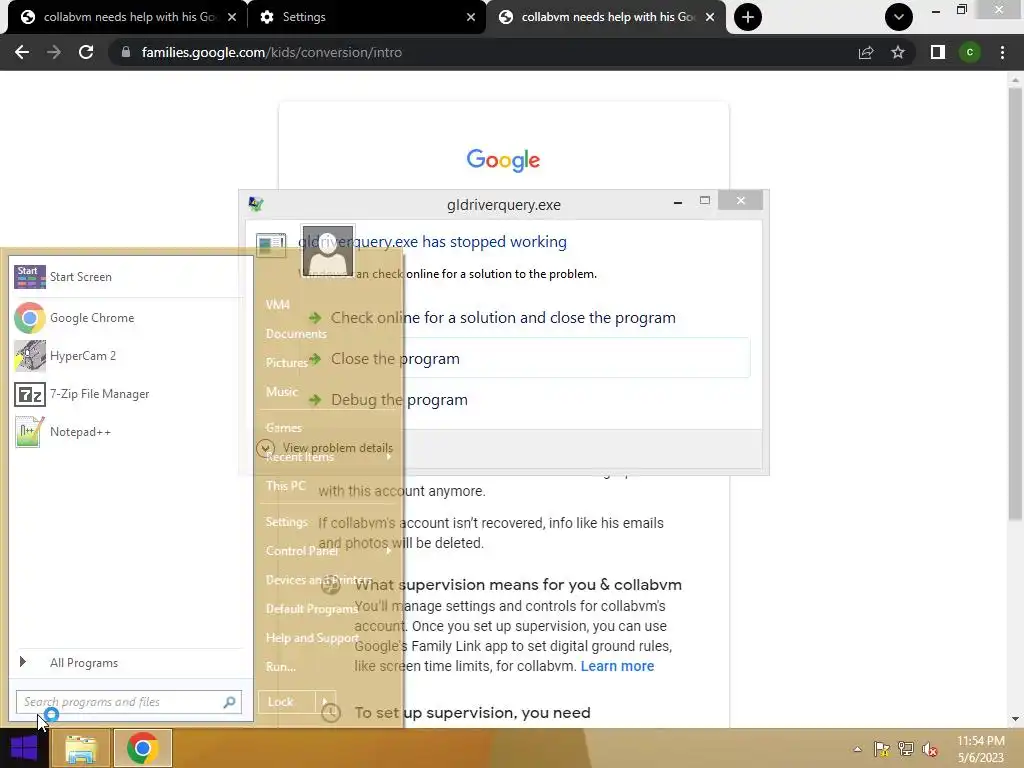Bookmark this page with star

point(898,52)
